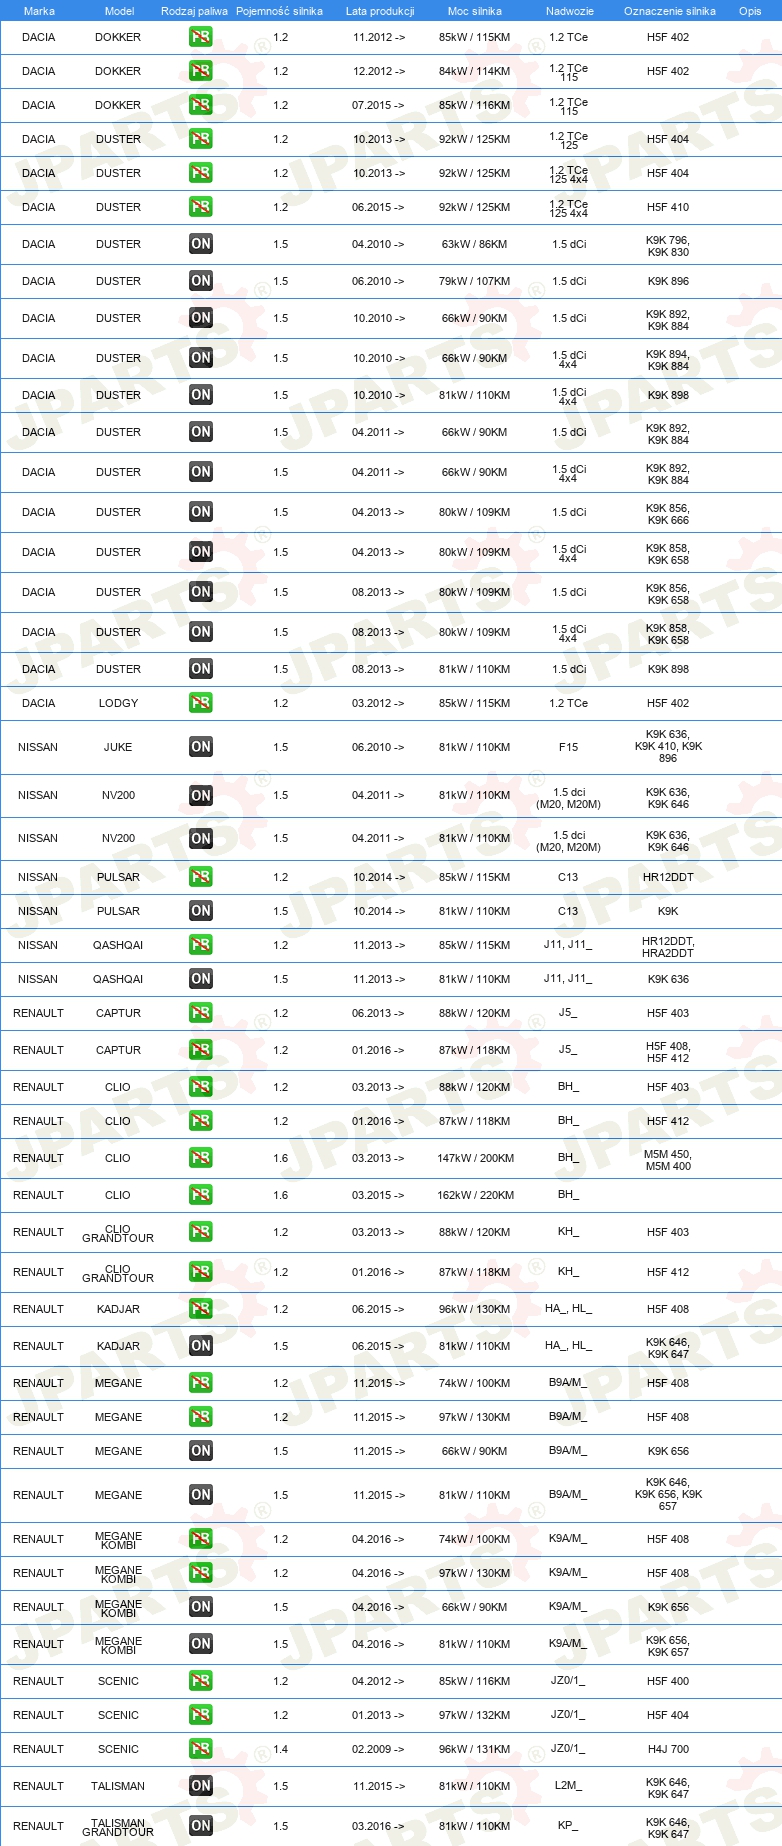Click petrol icon in Scenic H5F 400 row

[200, 1681]
